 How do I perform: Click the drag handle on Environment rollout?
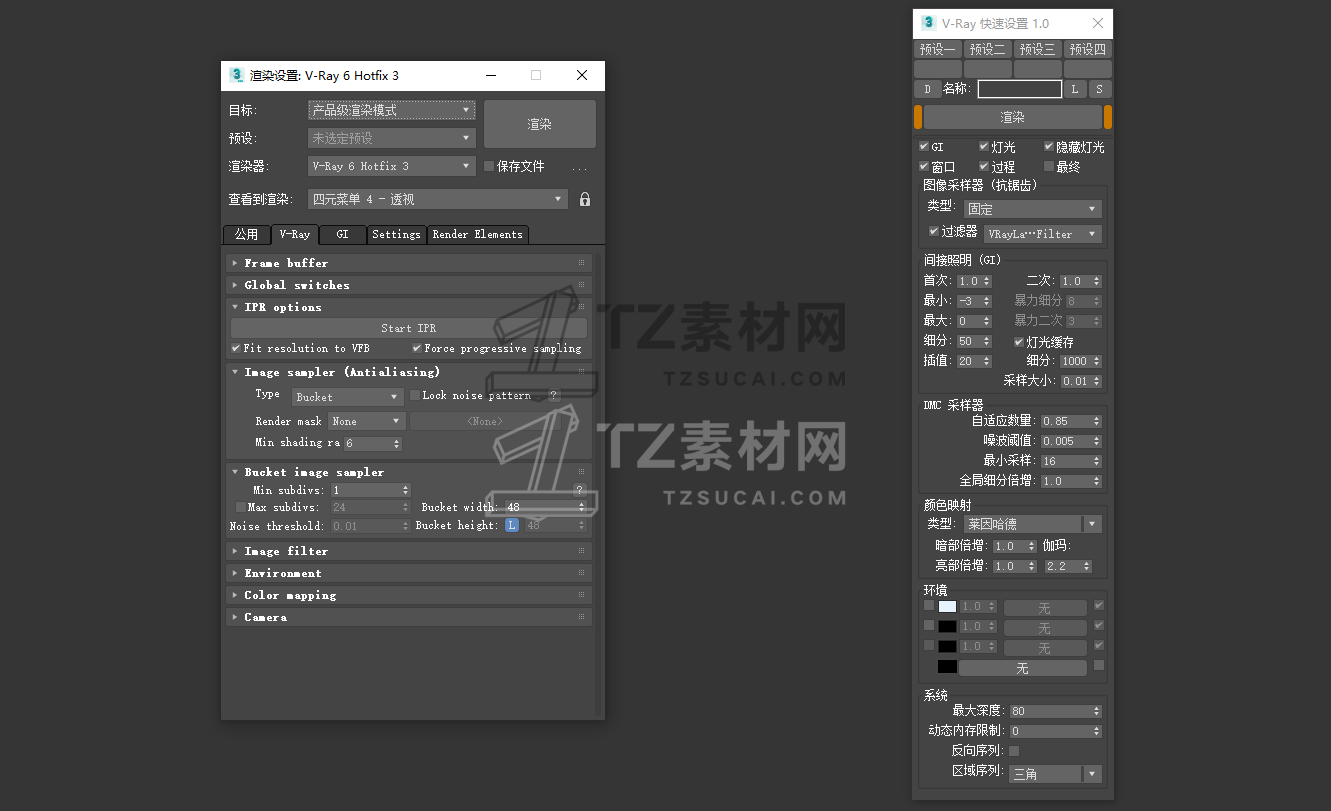click(x=581, y=573)
